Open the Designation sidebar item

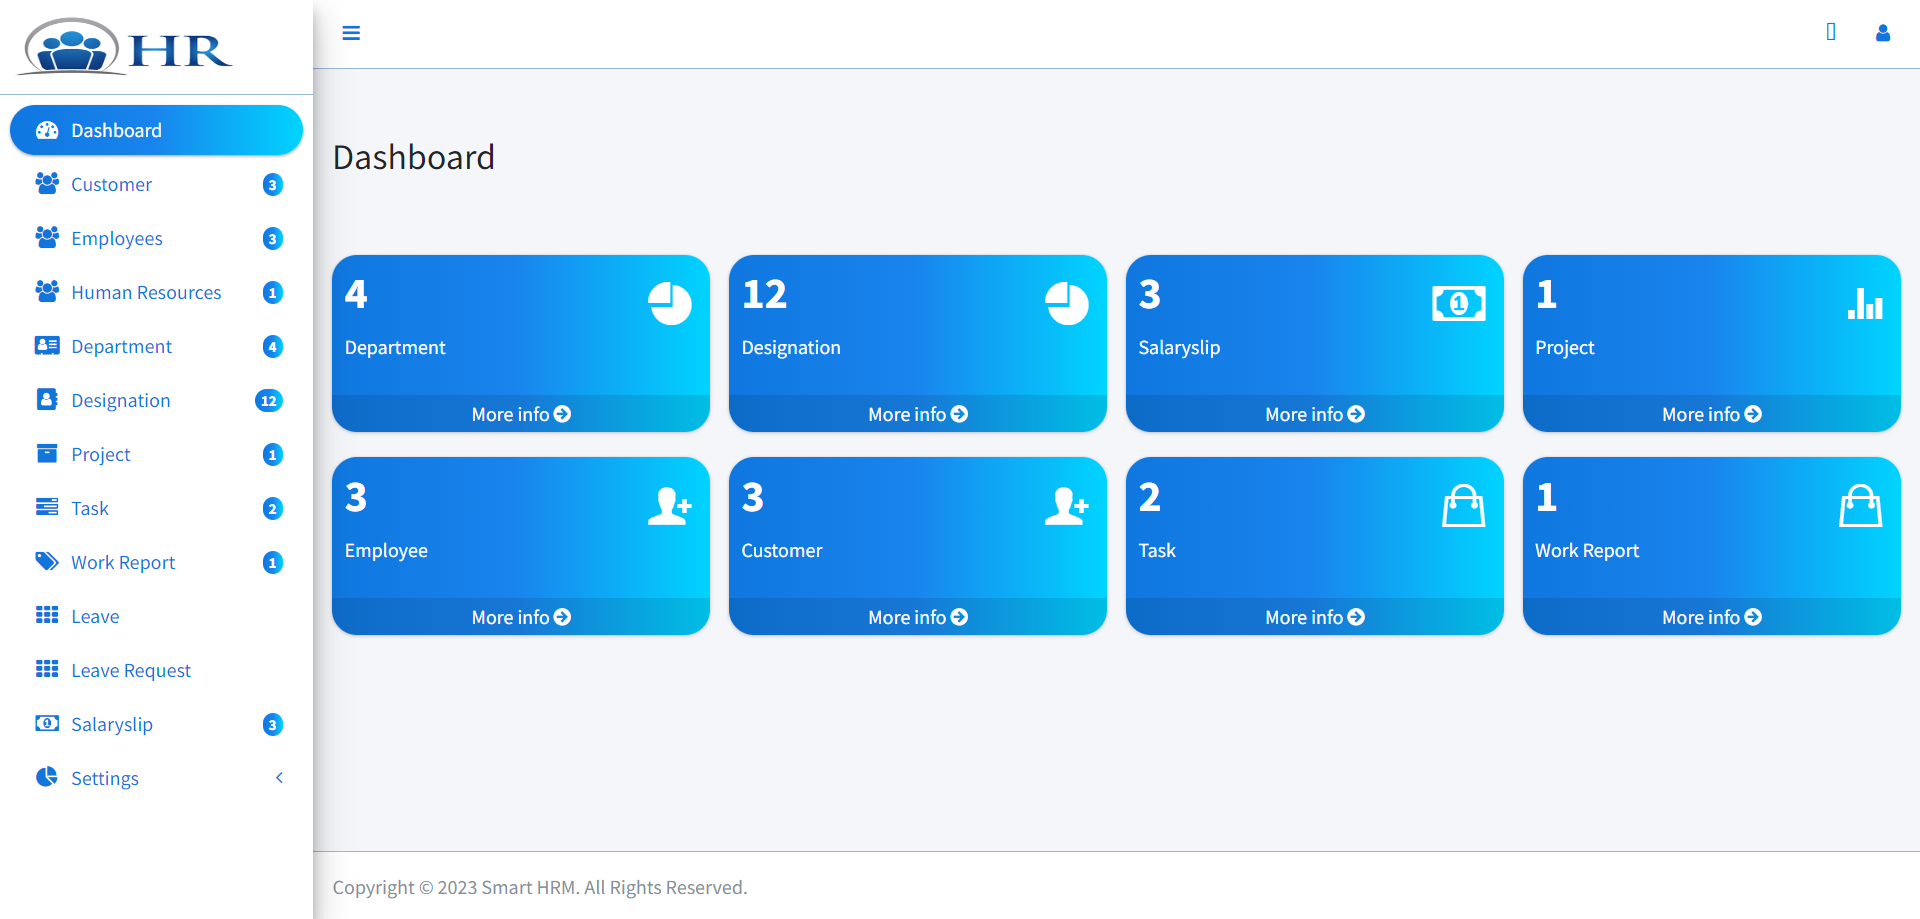121,400
